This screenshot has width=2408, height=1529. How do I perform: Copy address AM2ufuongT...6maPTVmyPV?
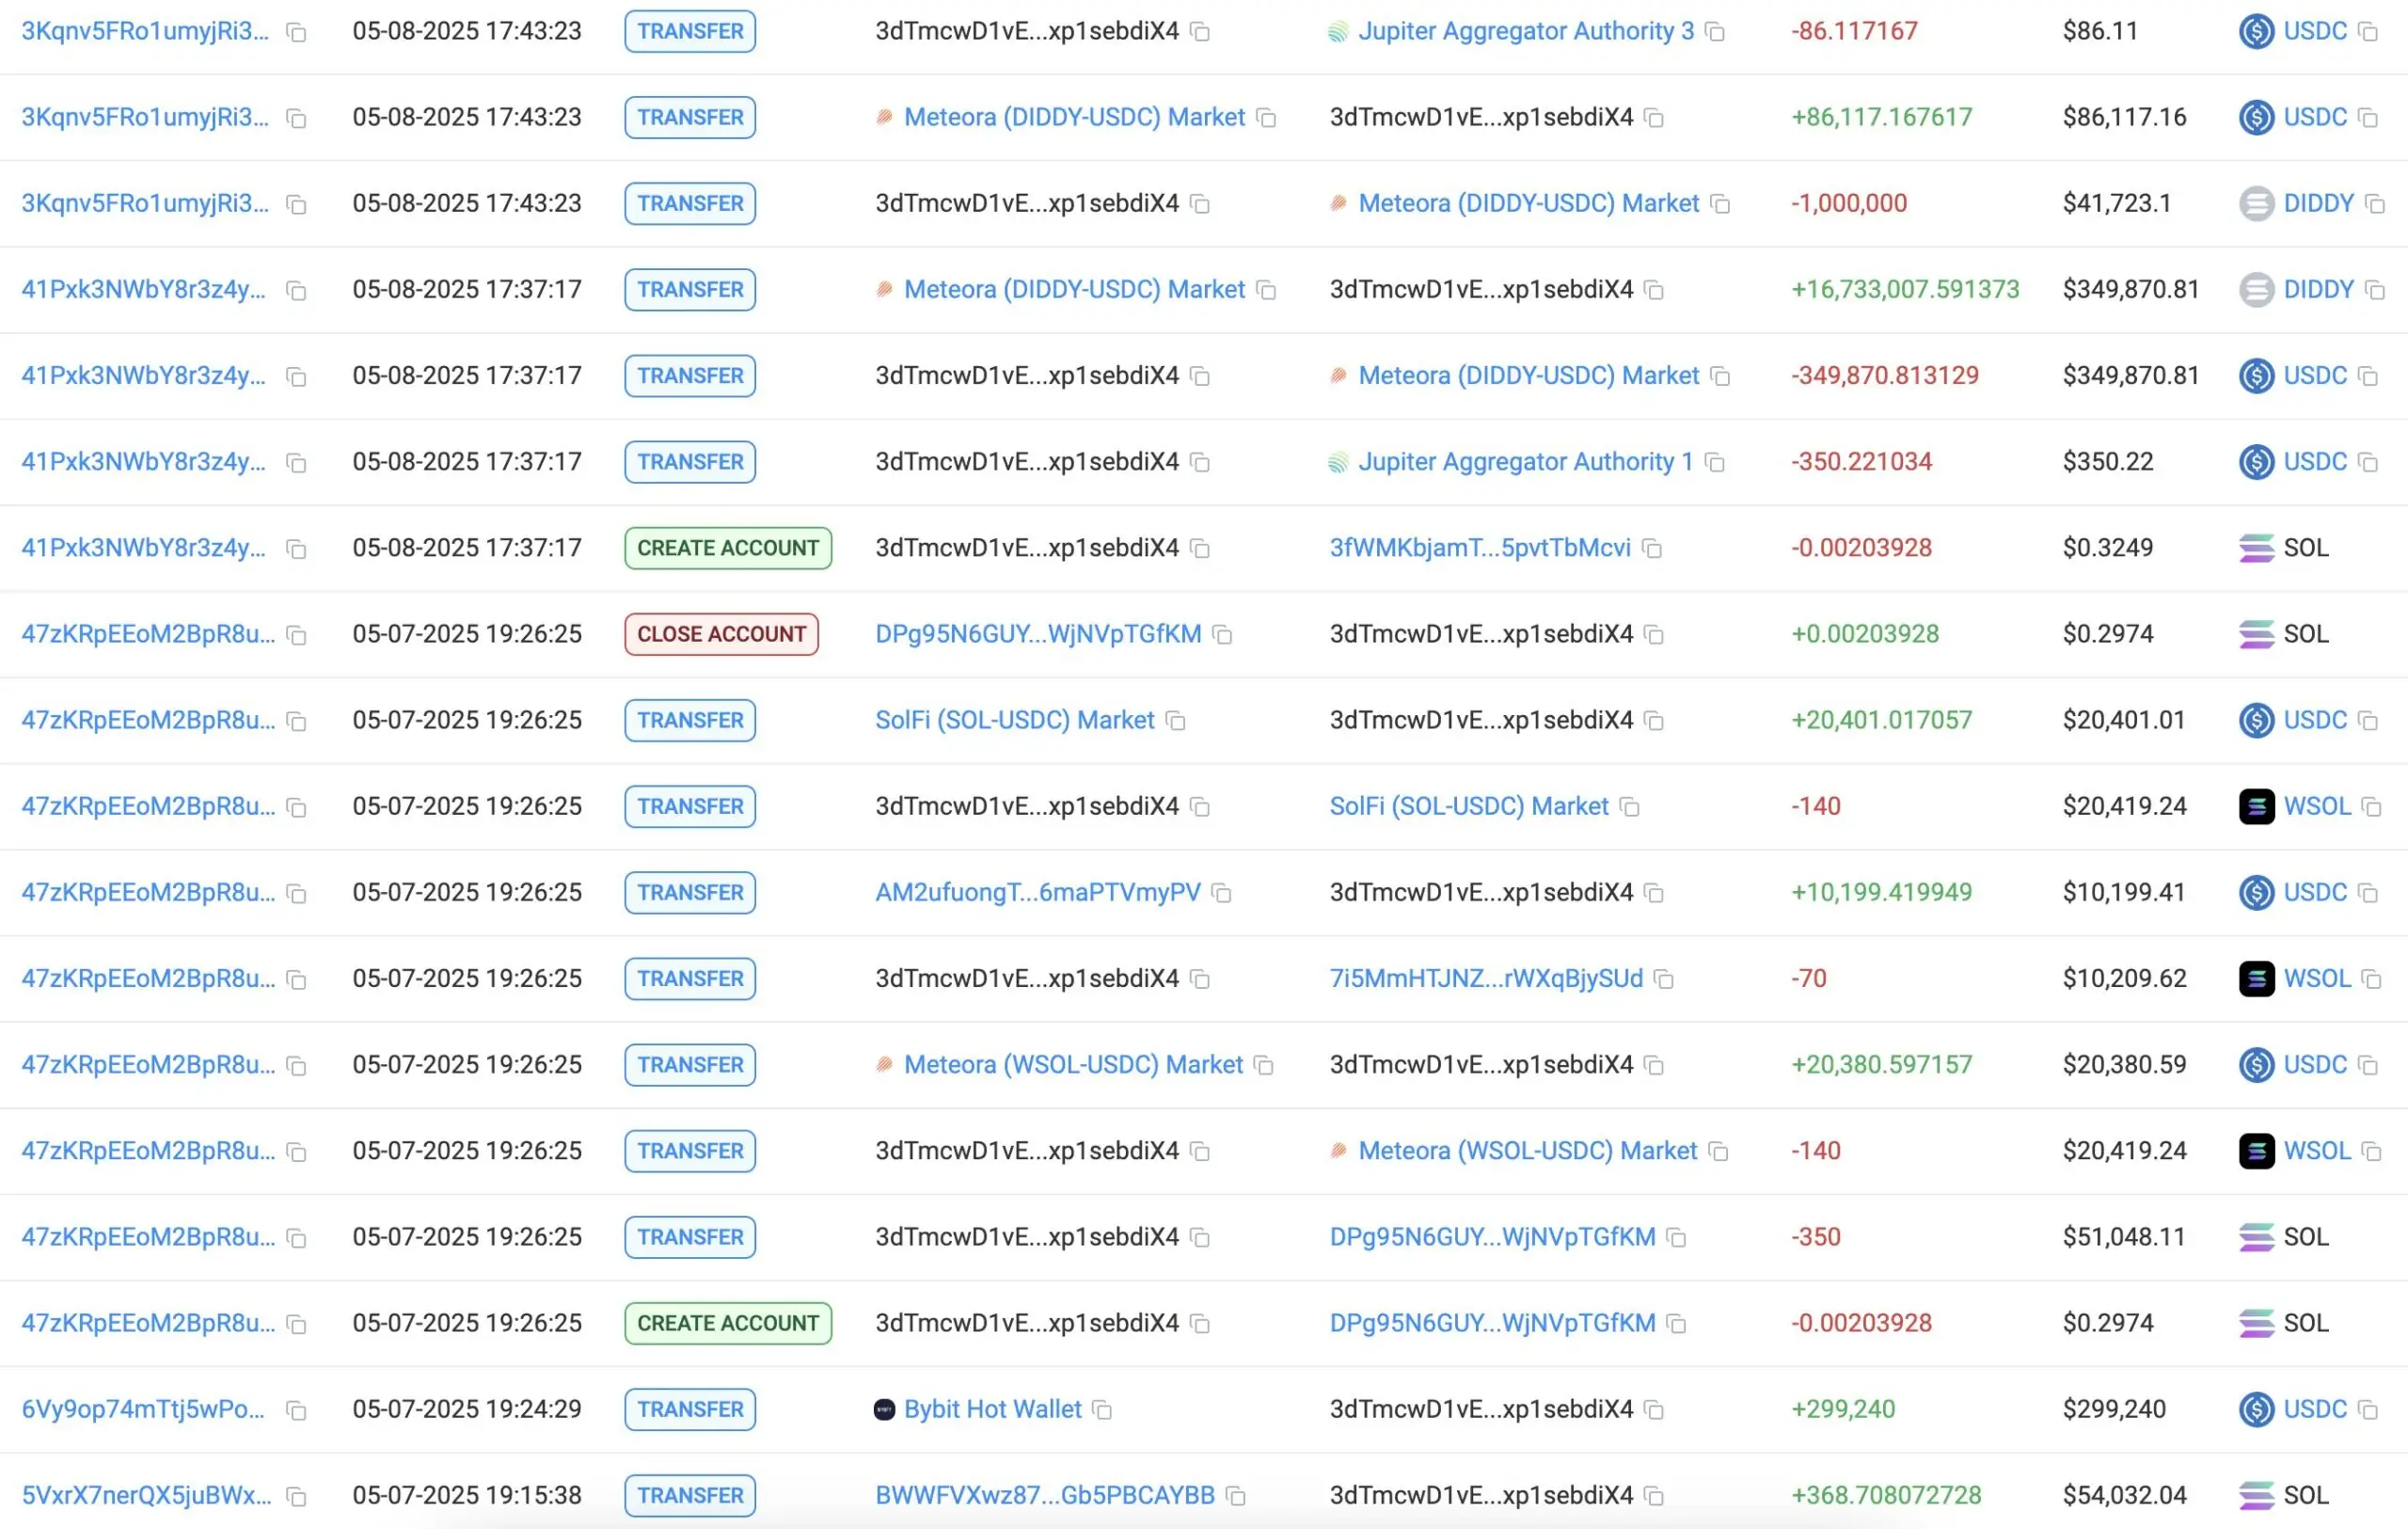[1221, 893]
